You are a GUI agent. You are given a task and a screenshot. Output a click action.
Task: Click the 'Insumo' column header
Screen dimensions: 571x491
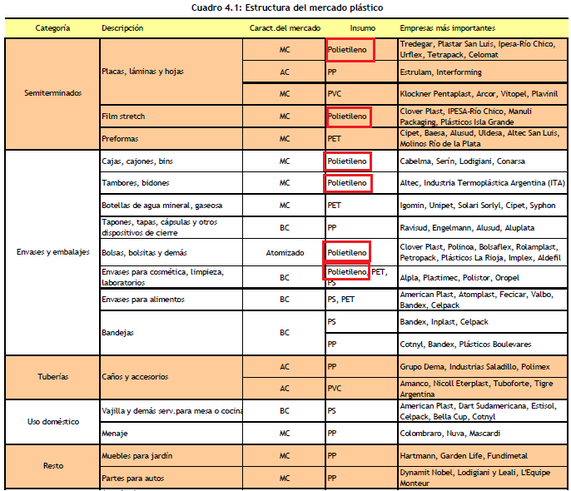[363, 28]
